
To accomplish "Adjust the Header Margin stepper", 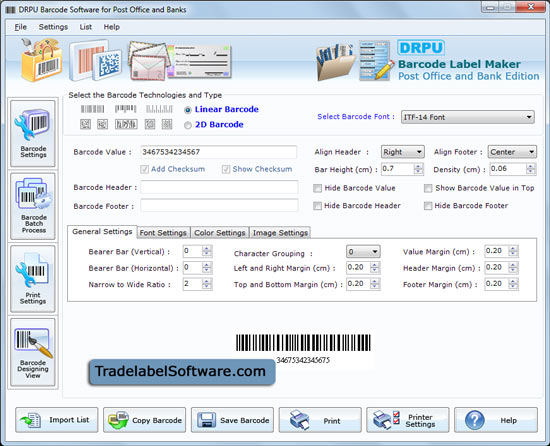I will (513, 268).
